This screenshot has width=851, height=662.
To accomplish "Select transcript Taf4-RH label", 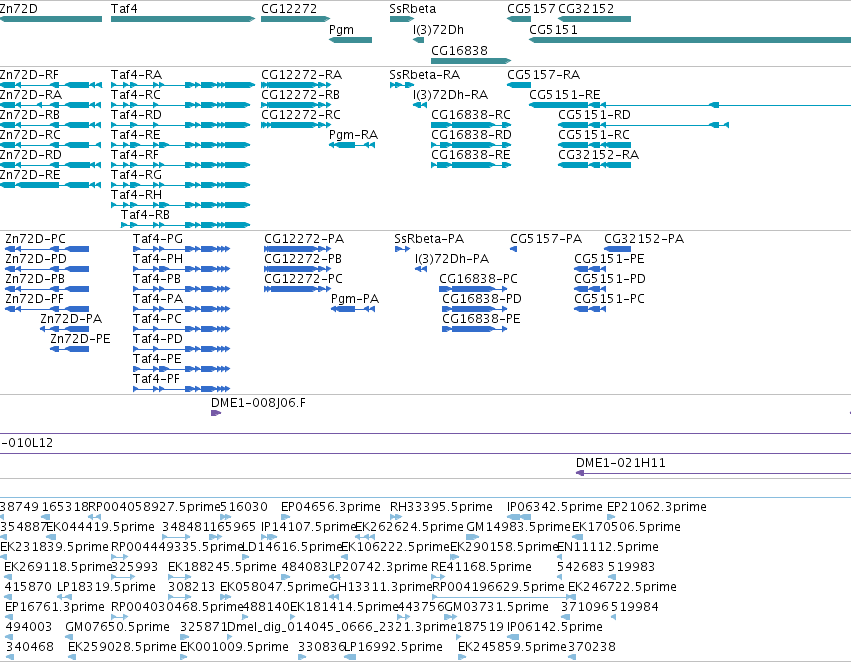I will click(136, 195).
